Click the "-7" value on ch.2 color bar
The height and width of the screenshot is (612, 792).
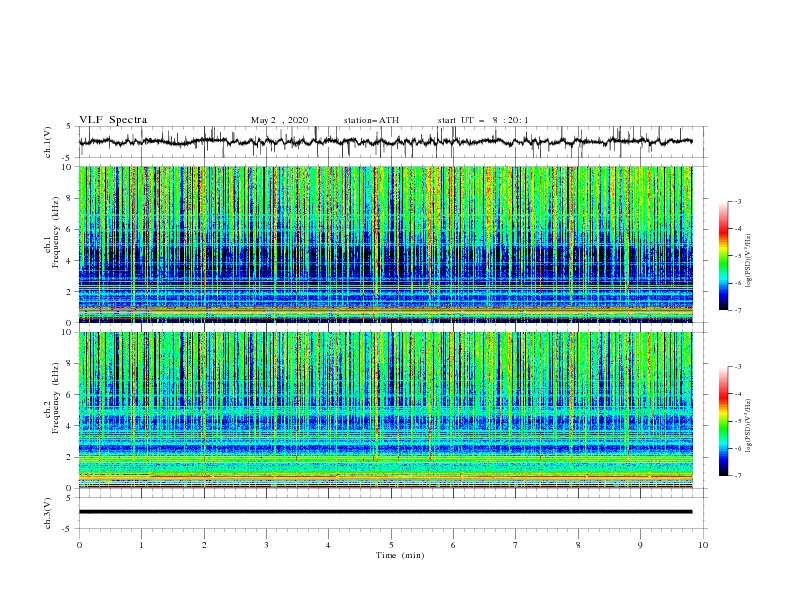(738, 476)
